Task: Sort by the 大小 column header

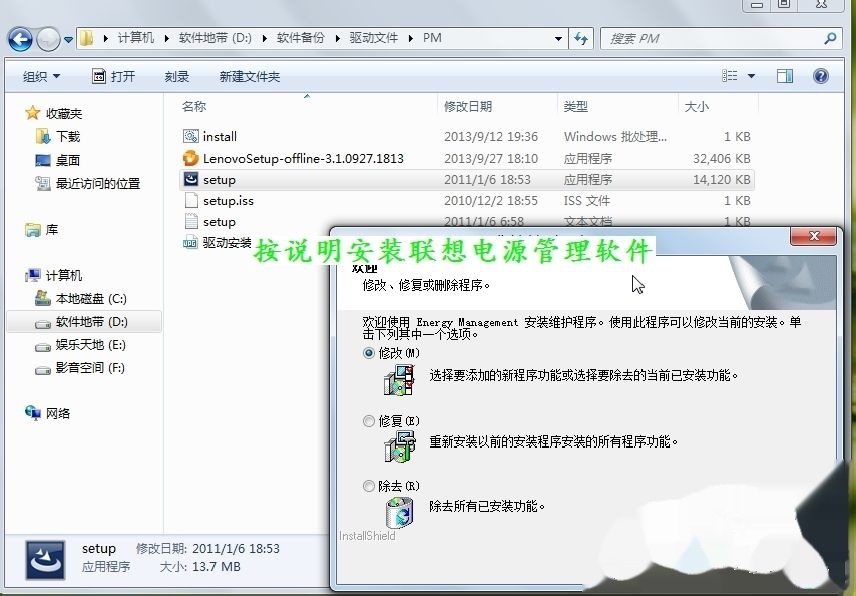Action: coord(697,106)
